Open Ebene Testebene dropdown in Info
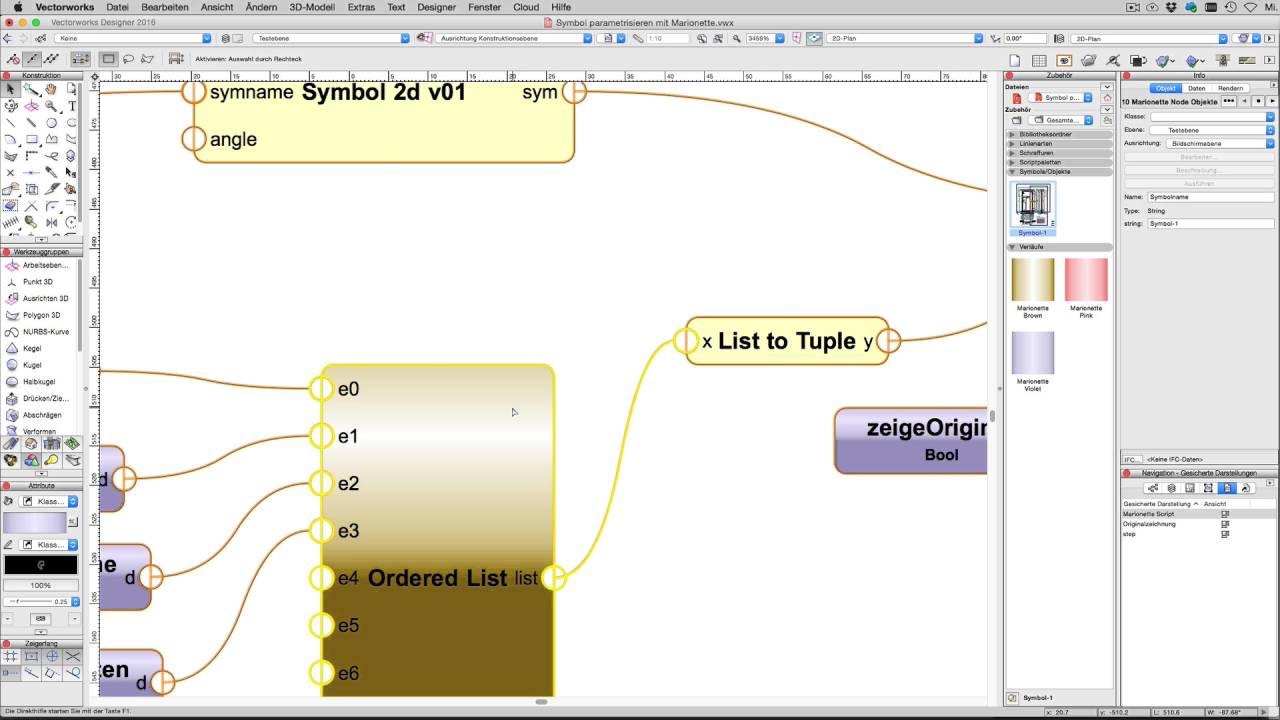Viewport: 1280px width, 720px height. coord(1212,130)
